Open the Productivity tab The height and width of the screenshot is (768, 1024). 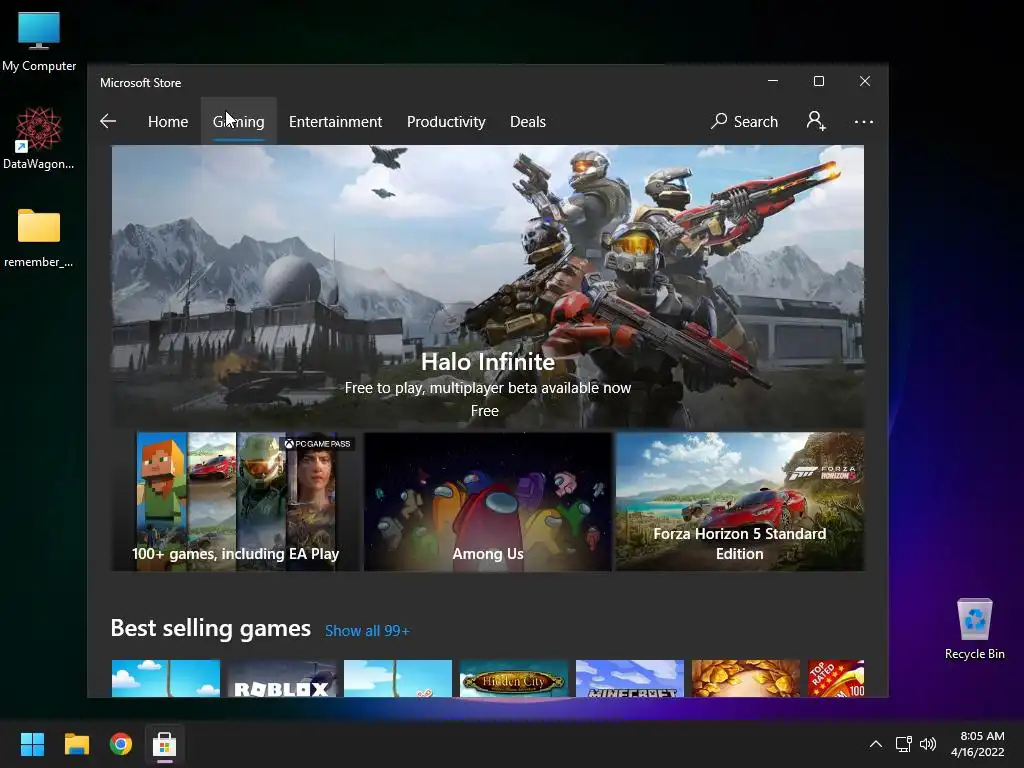[446, 121]
